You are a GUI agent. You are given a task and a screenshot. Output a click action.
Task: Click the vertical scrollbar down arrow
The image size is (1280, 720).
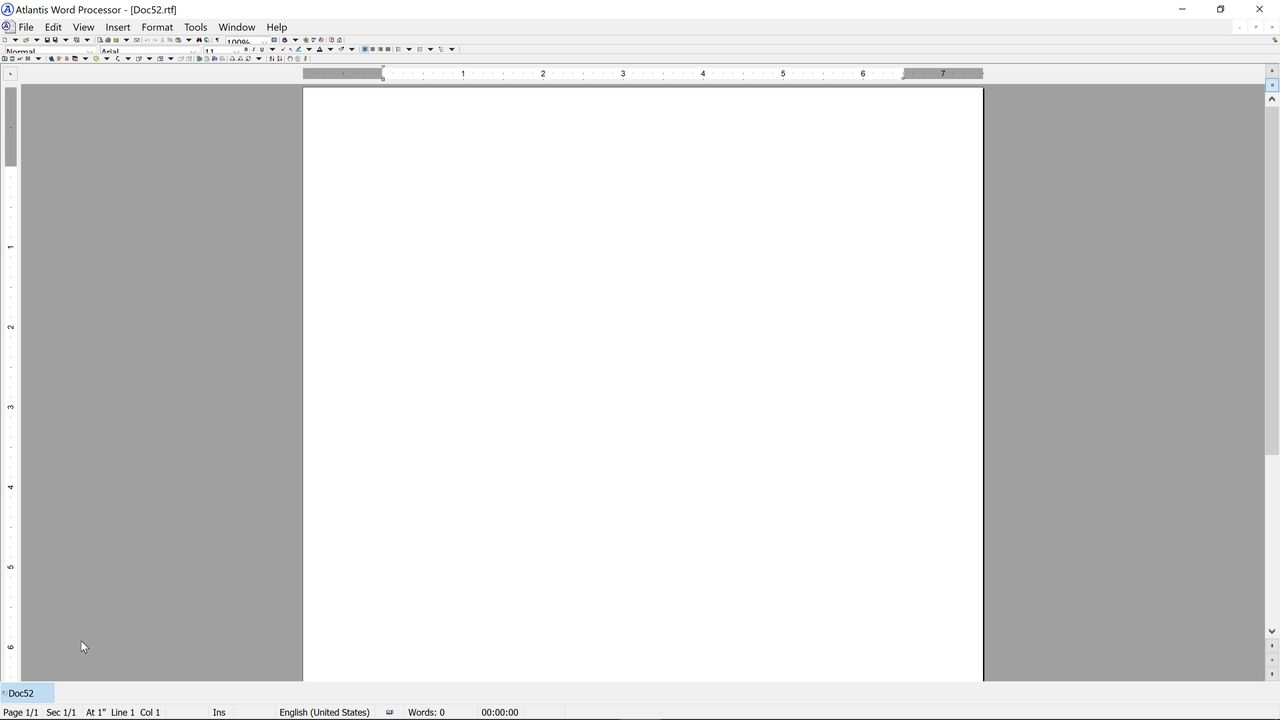pyautogui.click(x=1272, y=631)
